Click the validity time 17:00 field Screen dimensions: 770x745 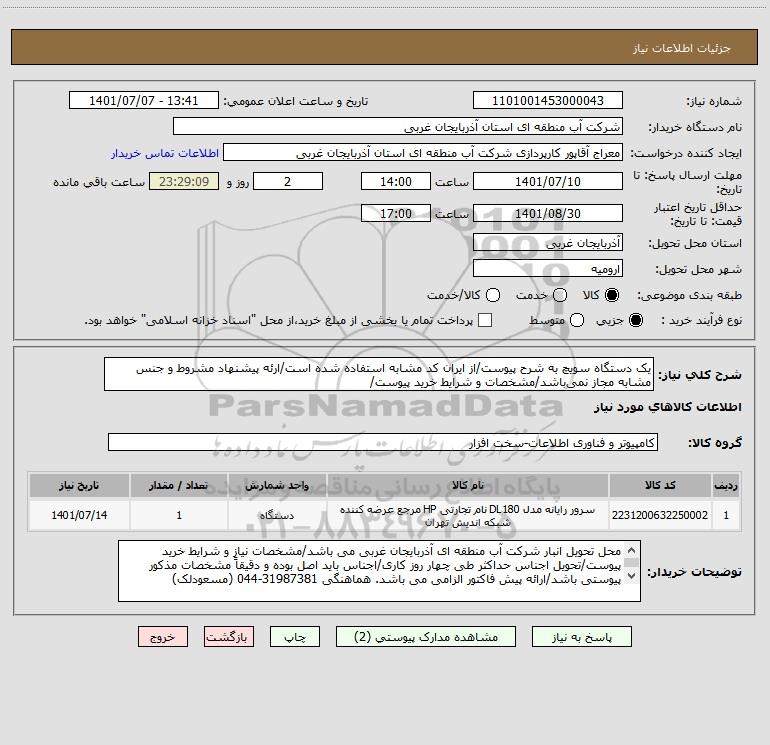point(396,213)
